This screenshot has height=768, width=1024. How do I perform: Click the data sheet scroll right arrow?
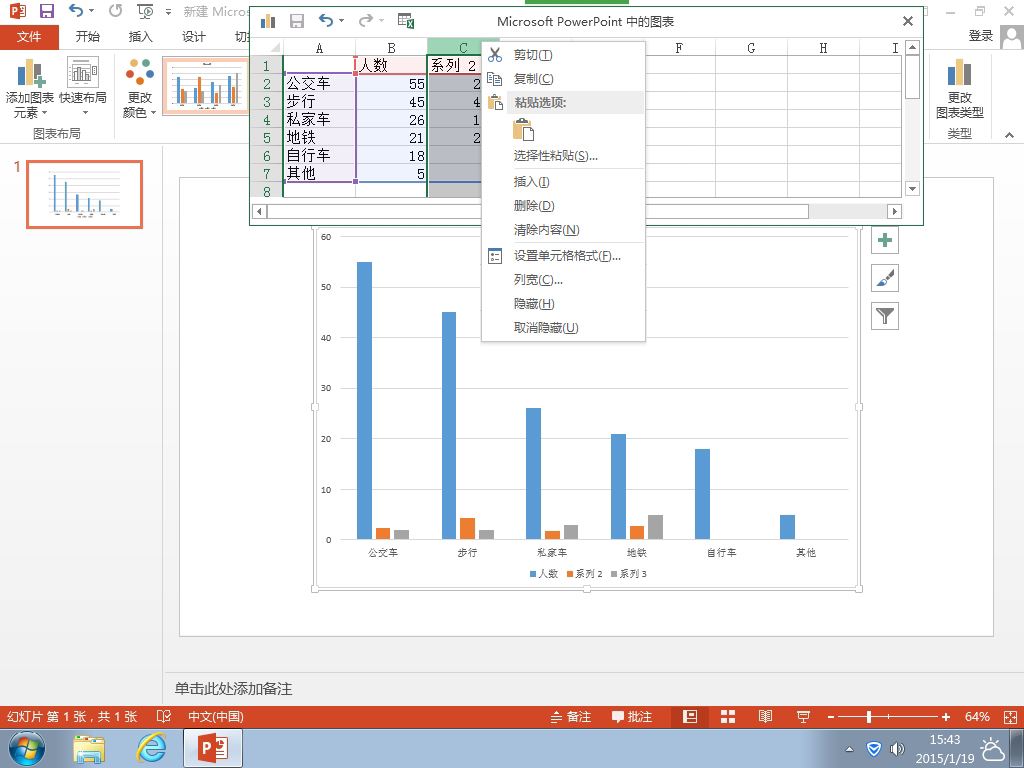895,211
